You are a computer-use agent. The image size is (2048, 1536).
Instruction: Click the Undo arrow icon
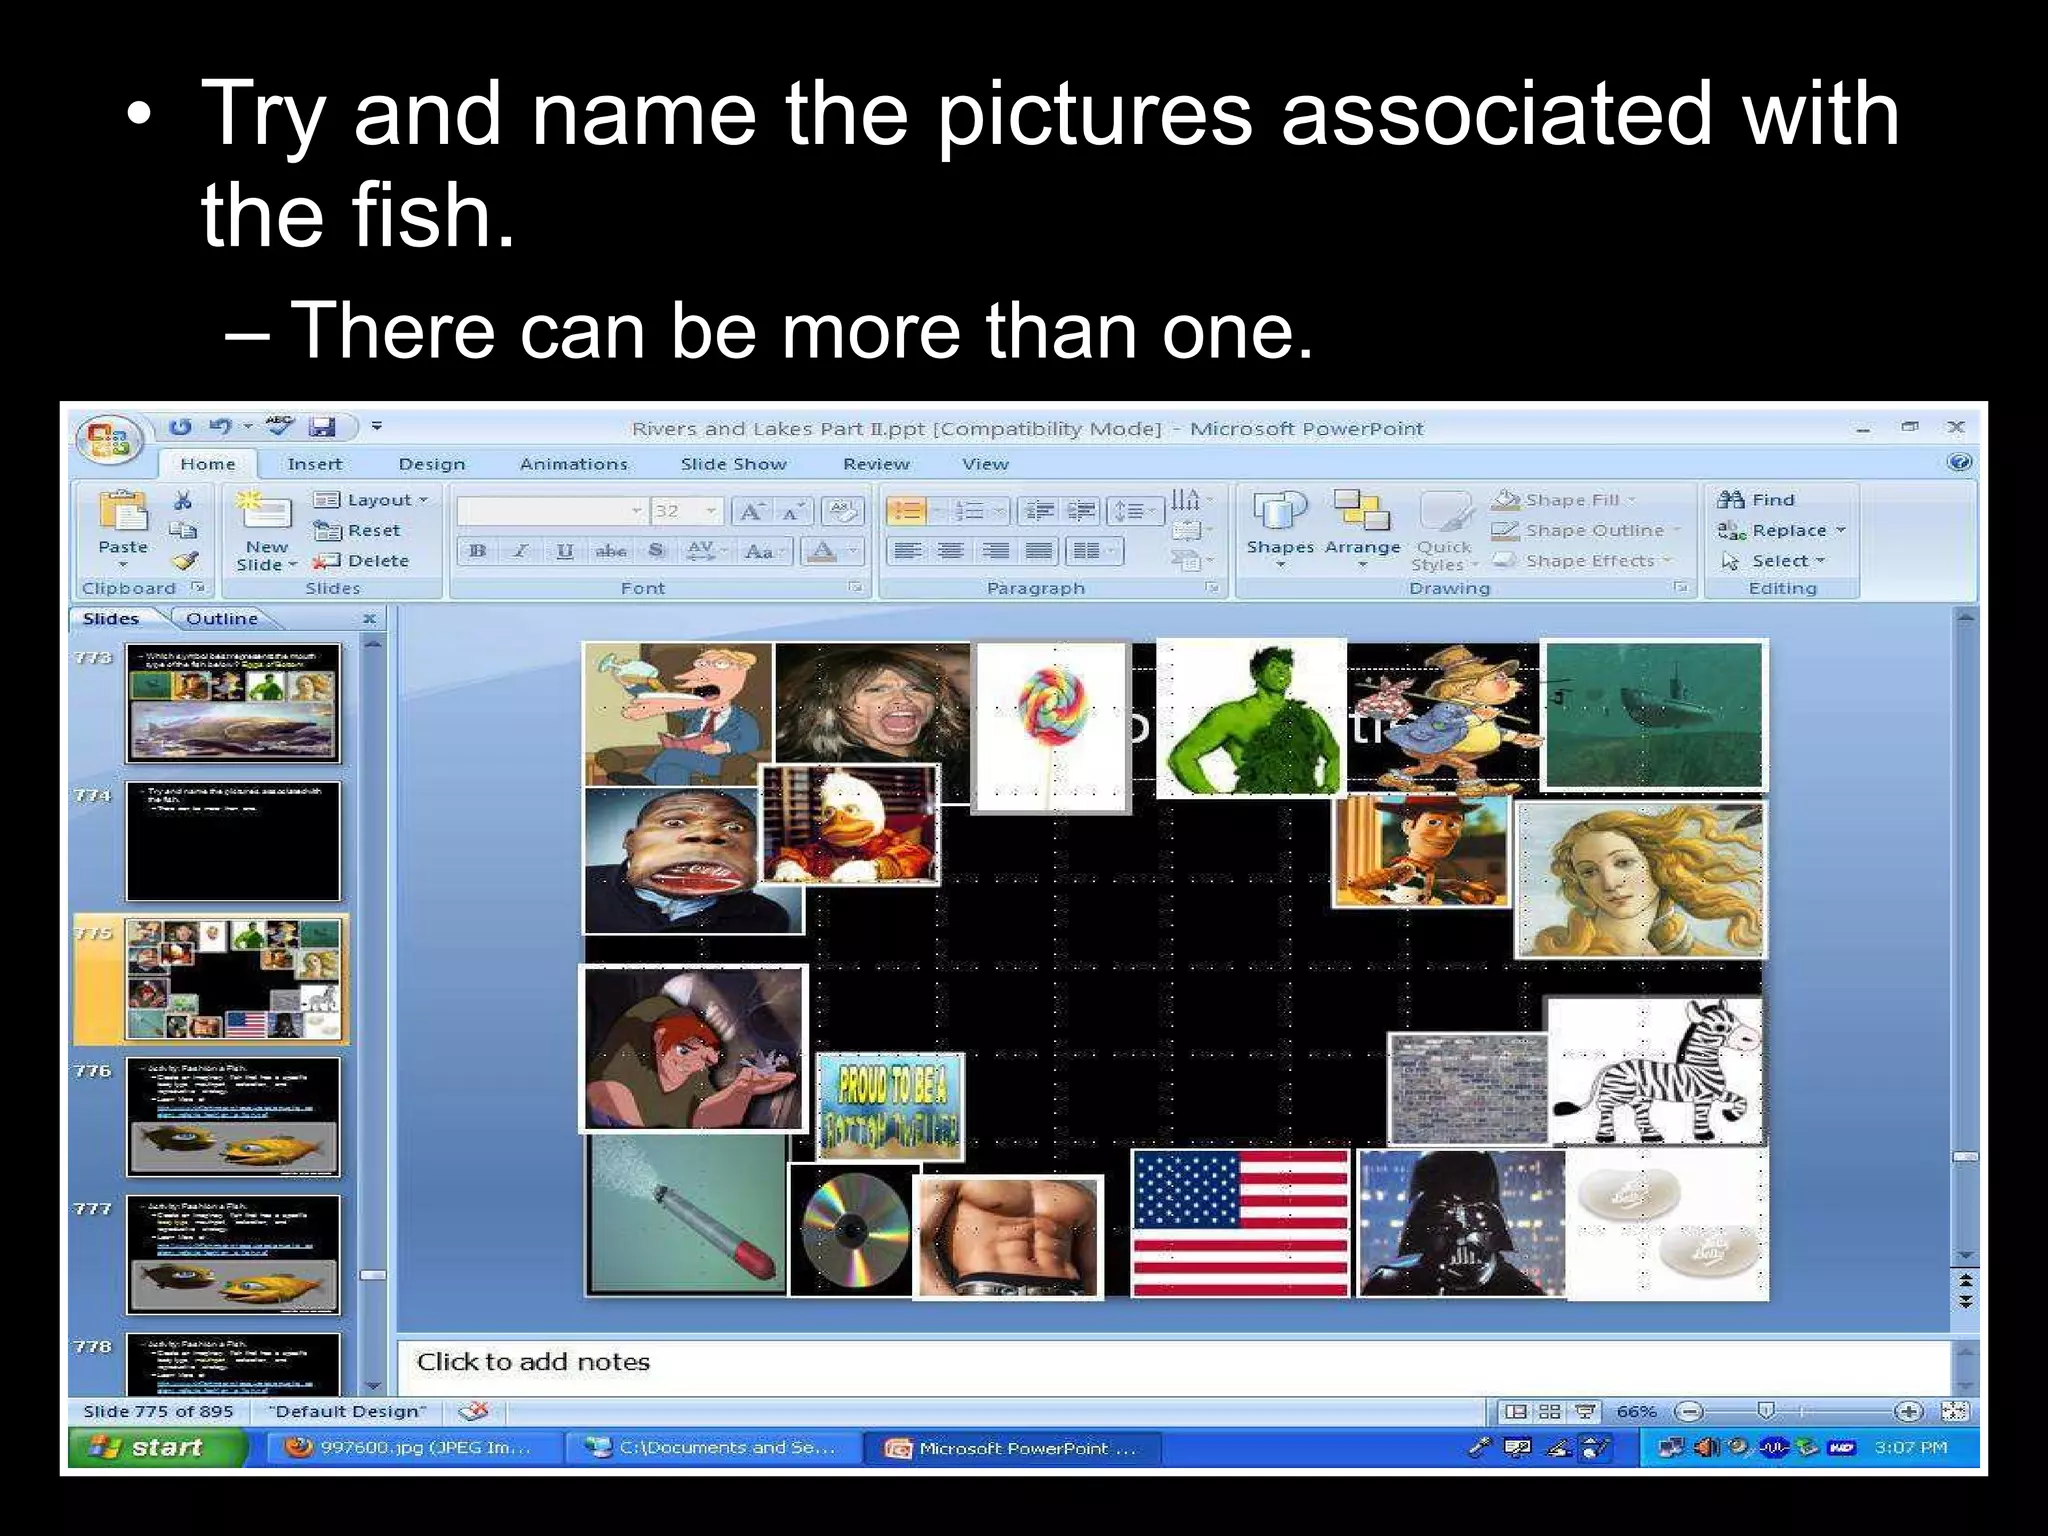pyautogui.click(x=220, y=427)
